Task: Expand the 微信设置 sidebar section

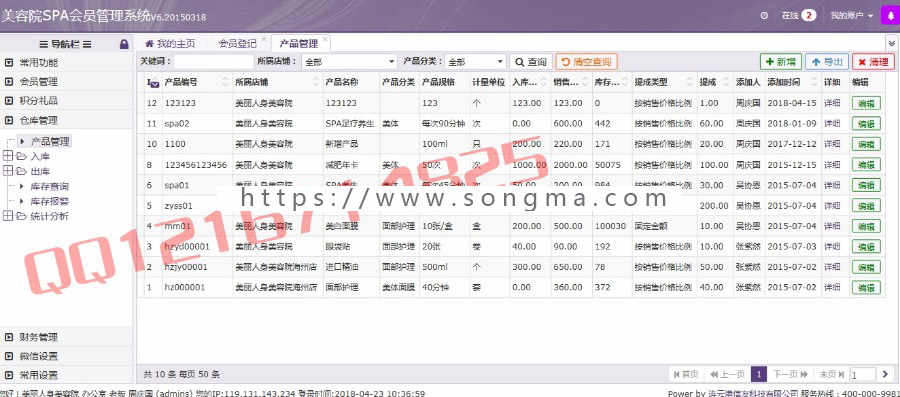Action: click(67, 356)
